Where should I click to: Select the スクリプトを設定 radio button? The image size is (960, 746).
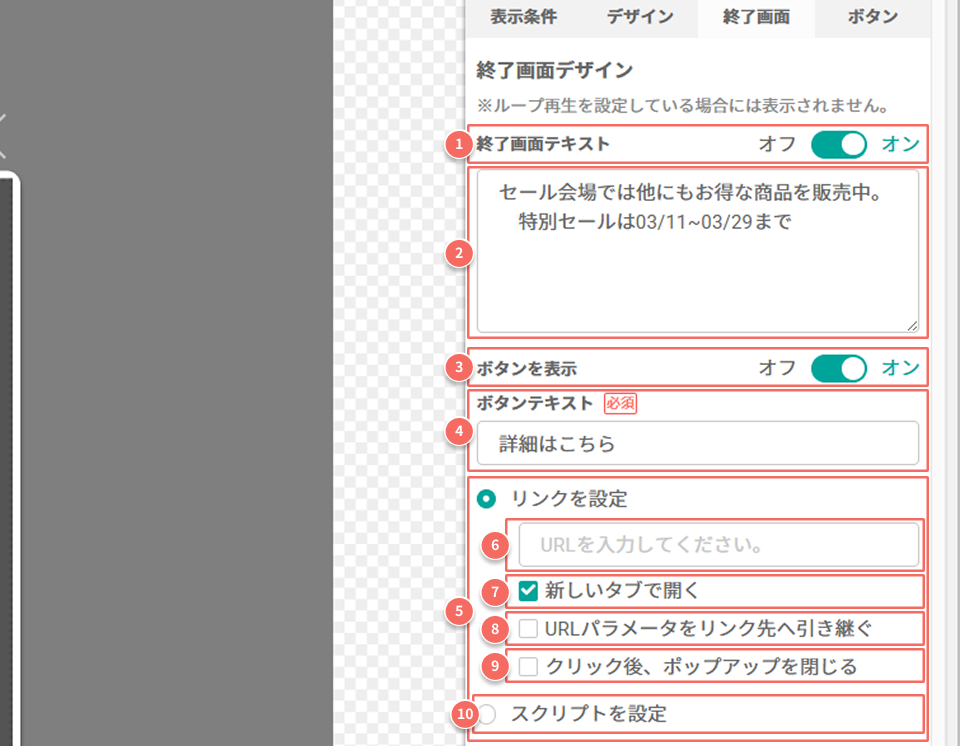[487, 714]
